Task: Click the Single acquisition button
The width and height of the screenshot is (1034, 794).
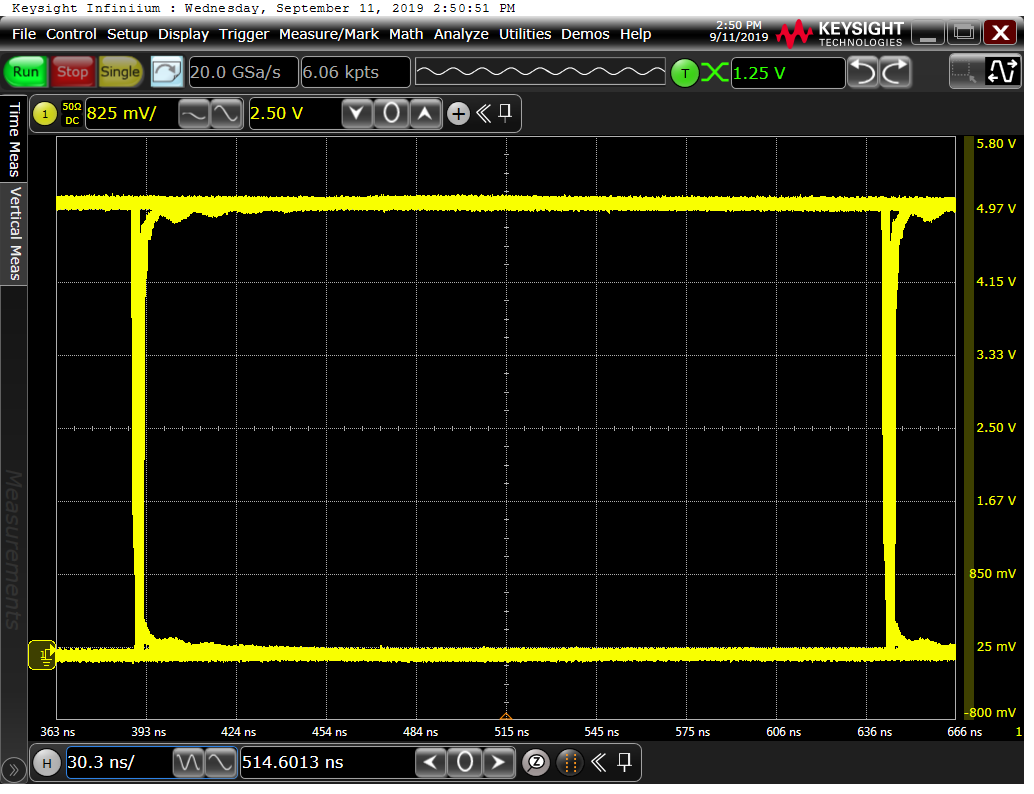Action: [120, 72]
